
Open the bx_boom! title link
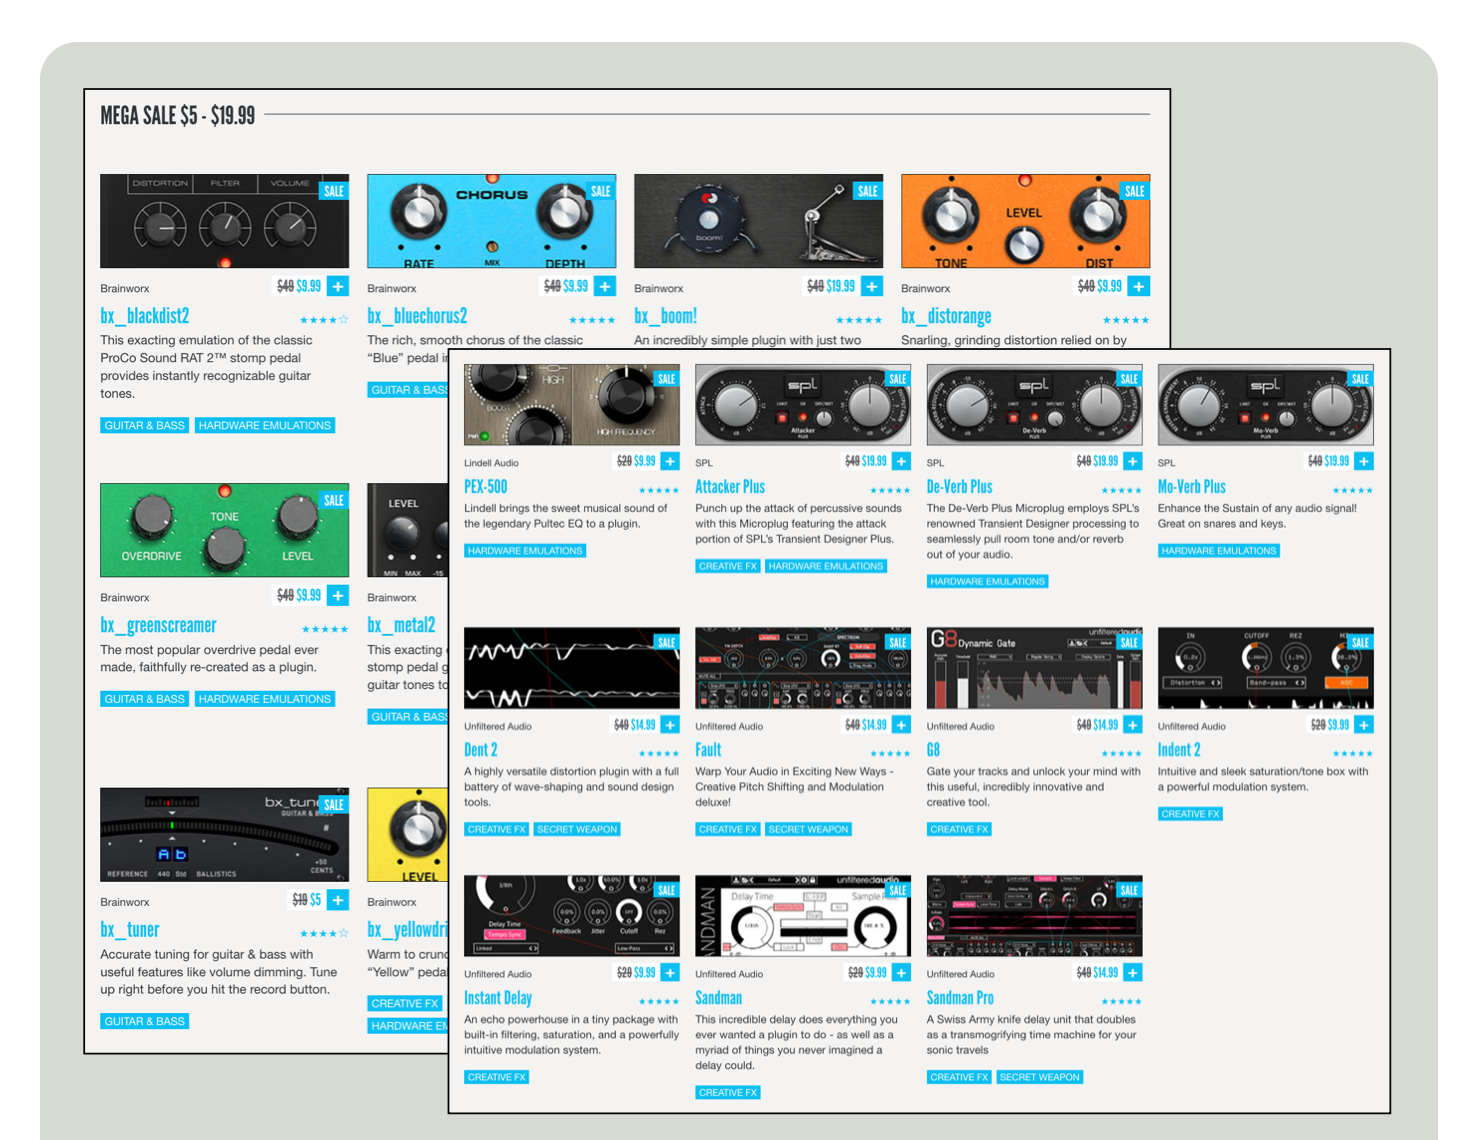point(666,316)
